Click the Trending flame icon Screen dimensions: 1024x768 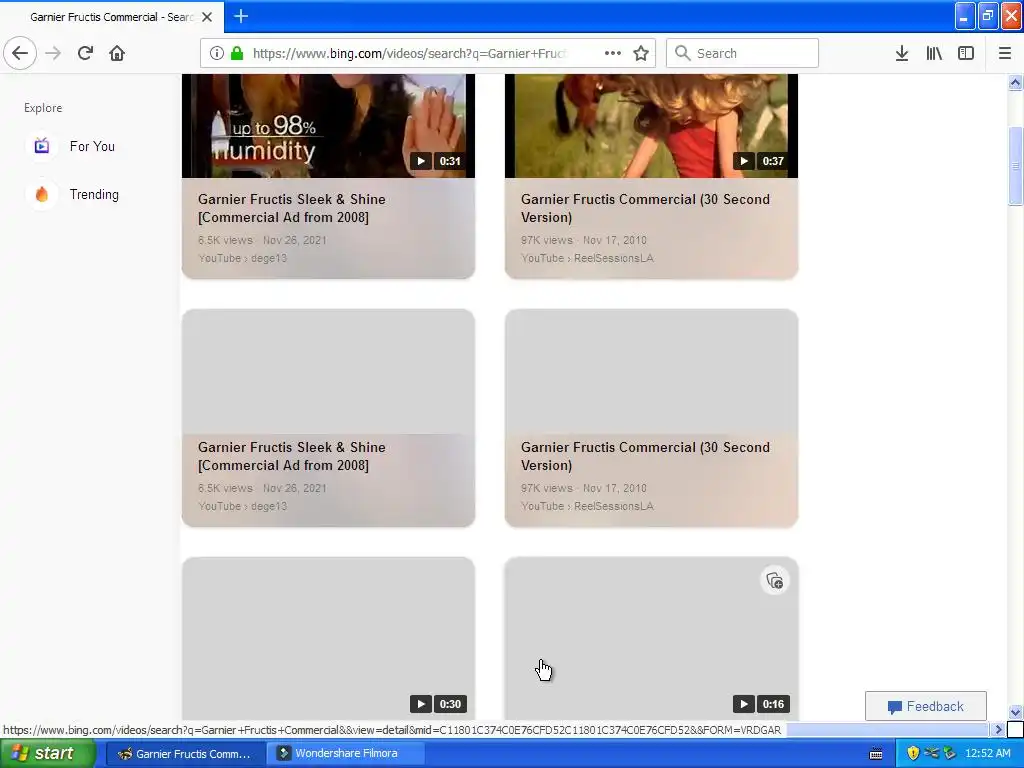tap(42, 195)
